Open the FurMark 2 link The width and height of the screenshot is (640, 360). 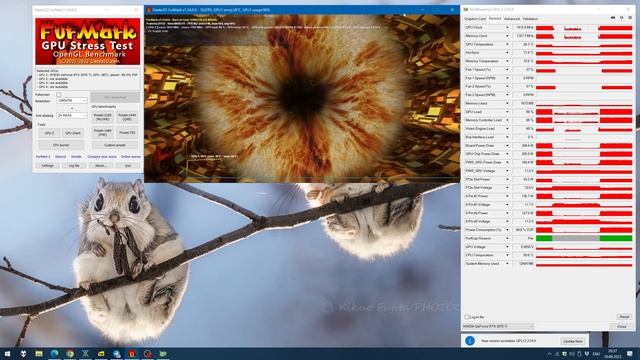point(43,157)
